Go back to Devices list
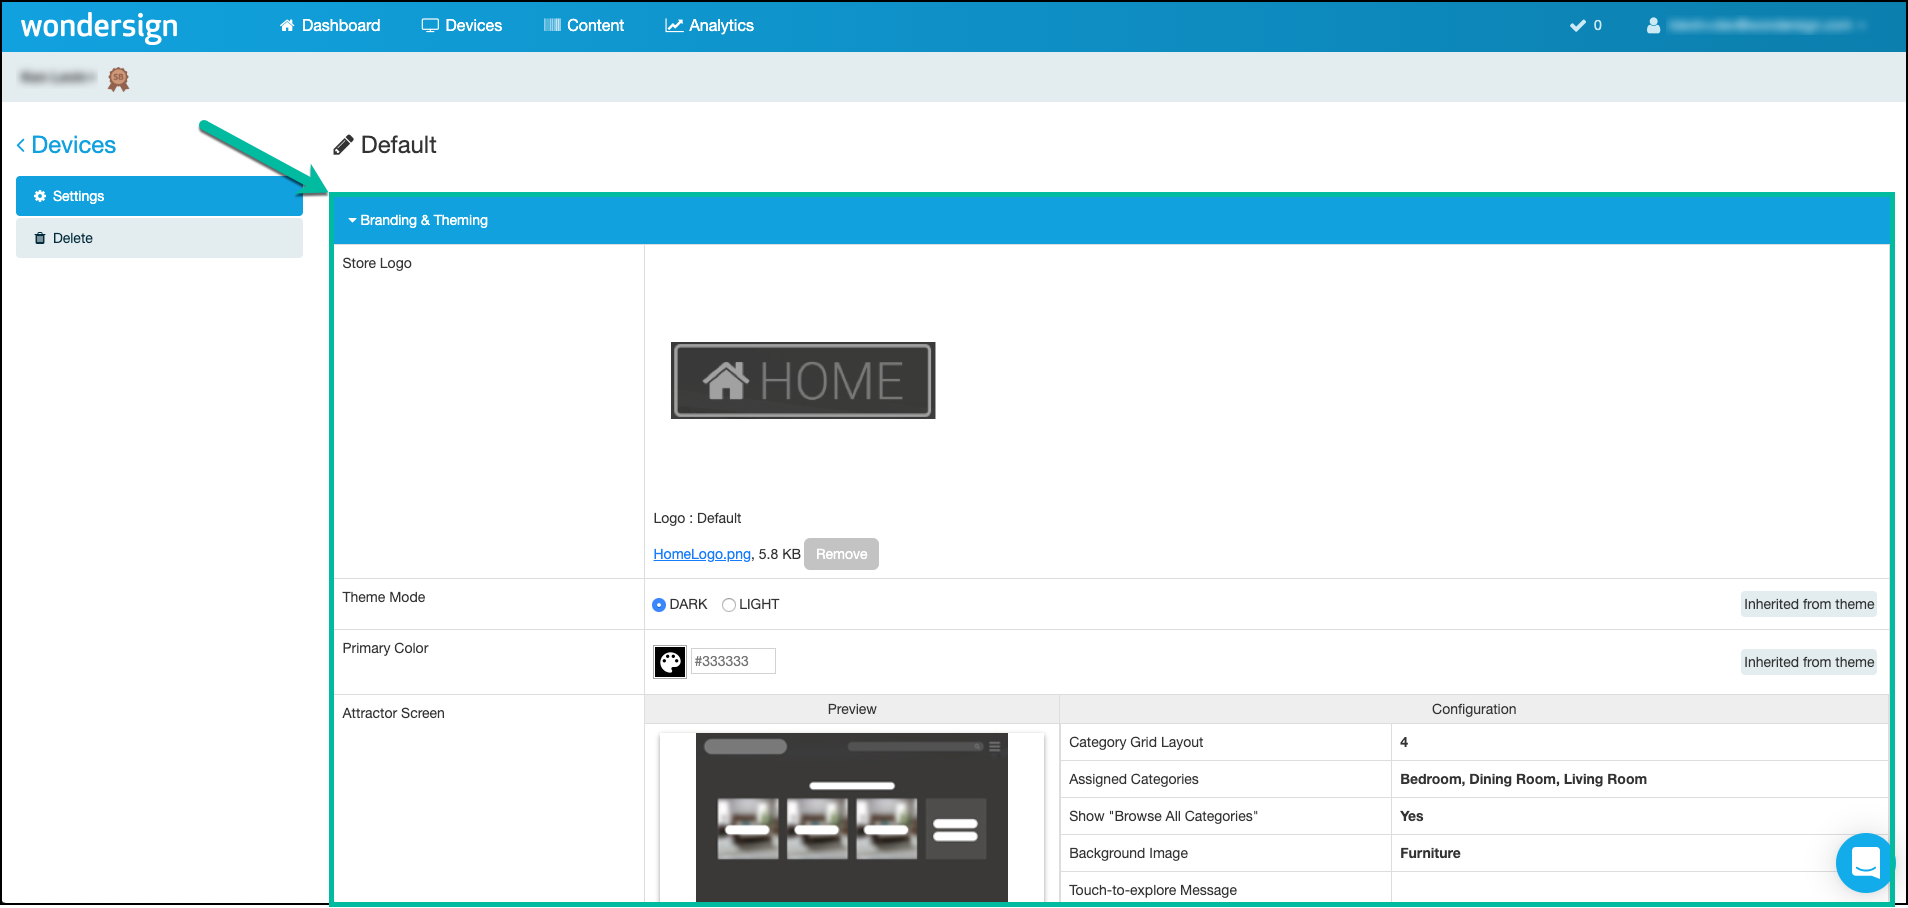The height and width of the screenshot is (908, 1908). [66, 145]
